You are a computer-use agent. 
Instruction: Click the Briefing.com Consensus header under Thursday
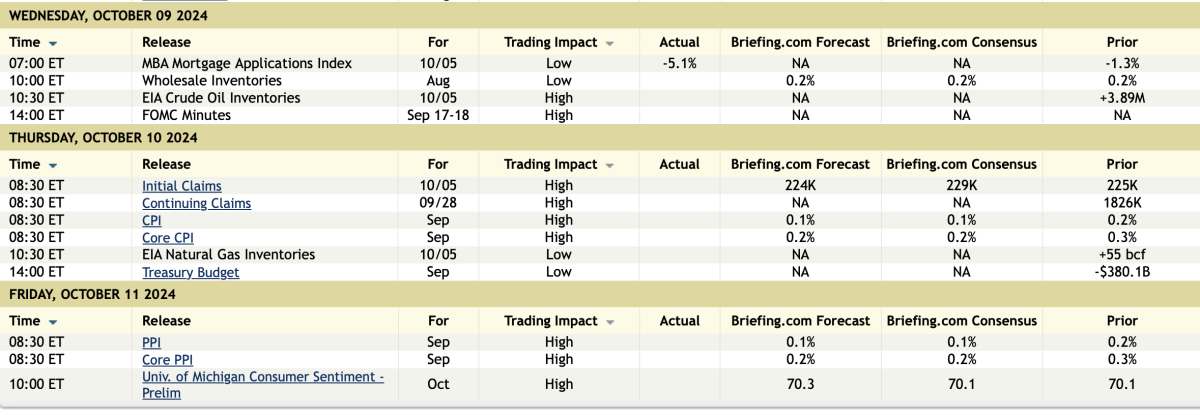pos(961,164)
